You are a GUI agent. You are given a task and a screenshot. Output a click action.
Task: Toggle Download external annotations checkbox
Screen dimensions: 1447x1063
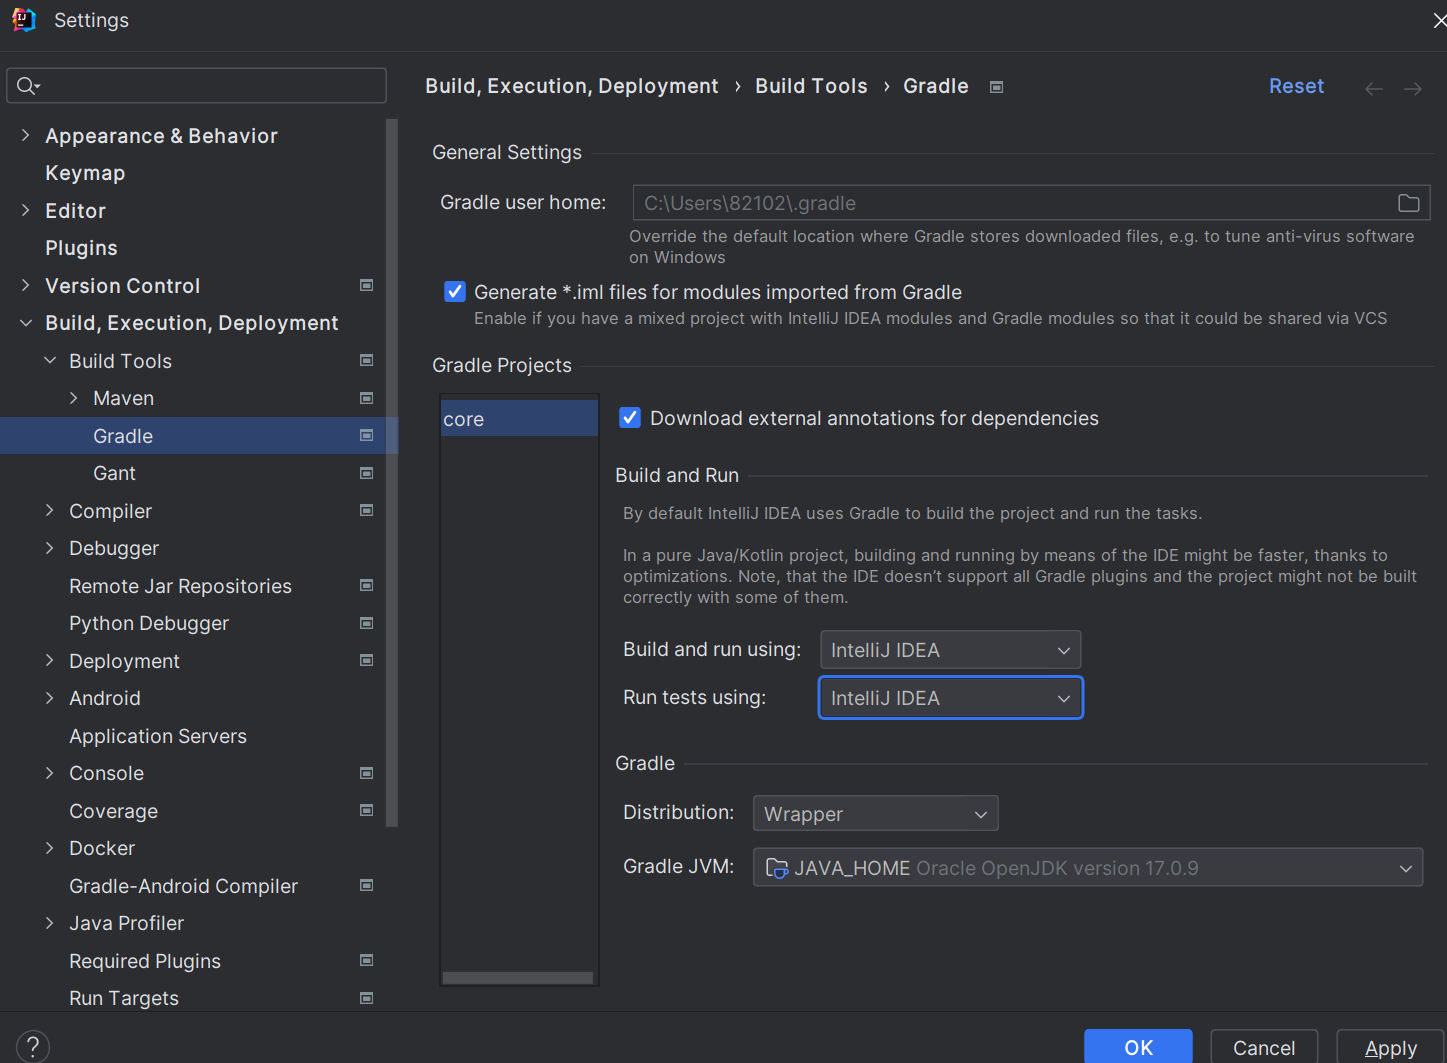630,418
